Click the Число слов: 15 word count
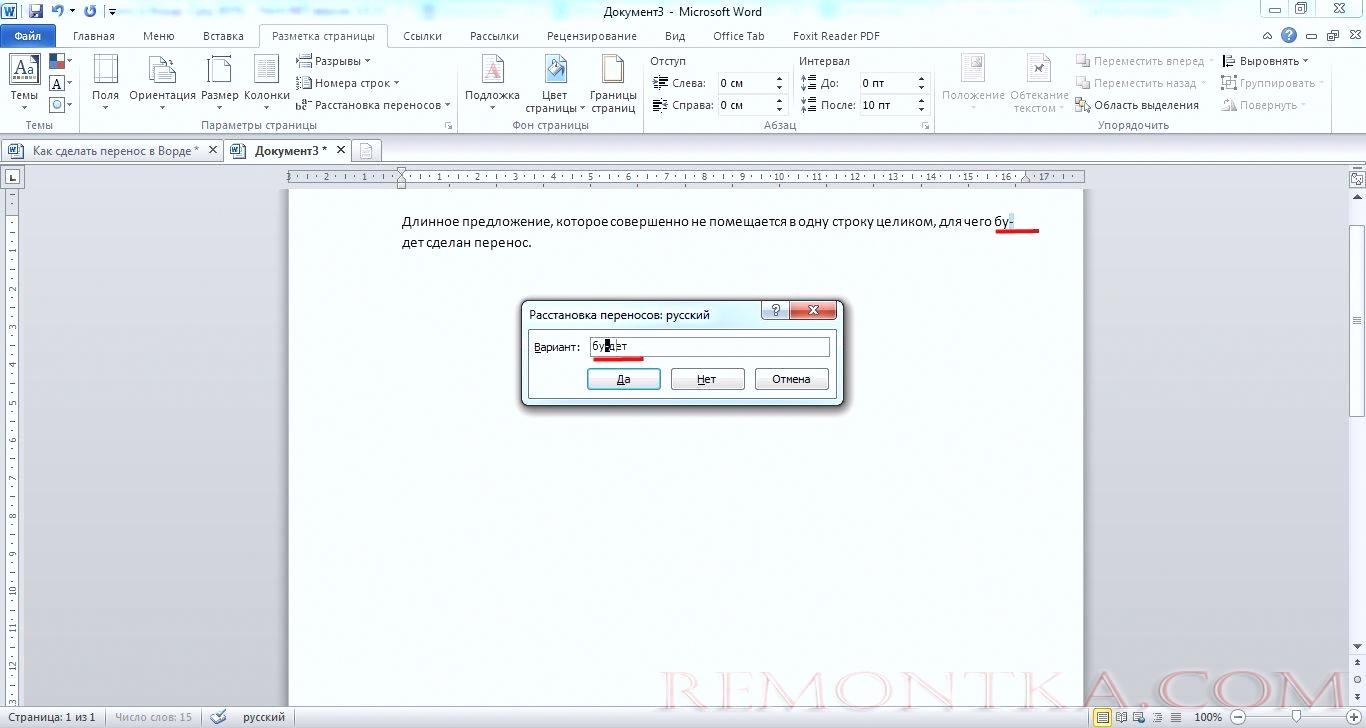The width and height of the screenshot is (1366, 728). click(x=153, y=717)
